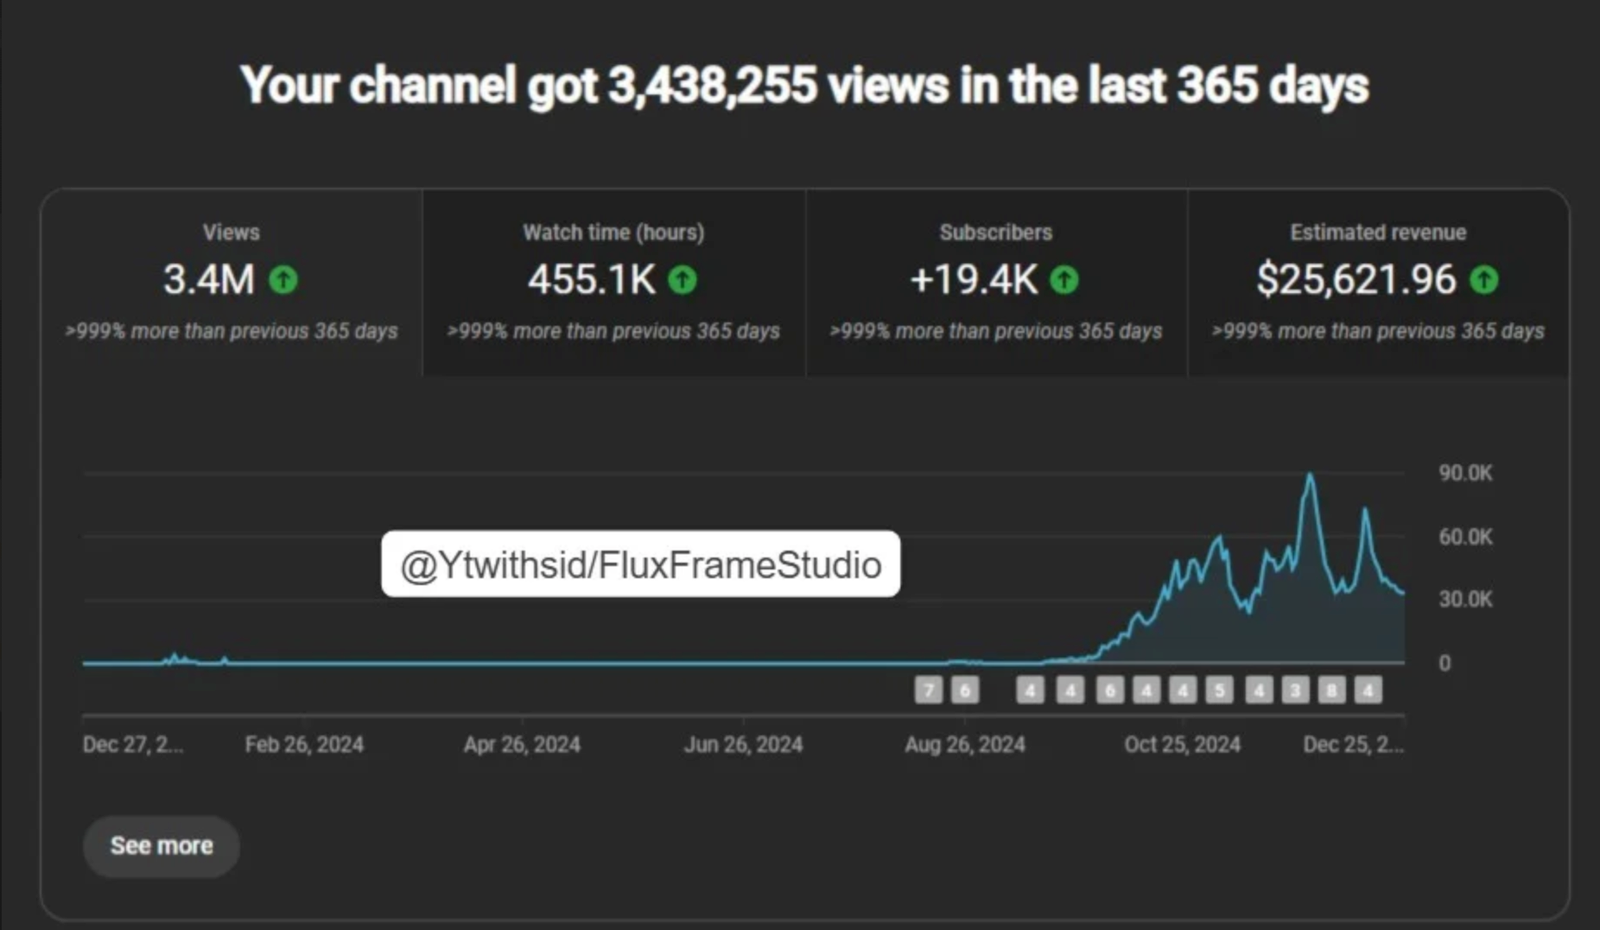Click the green up arrow beside Views
The image size is (1600, 930).
(x=283, y=280)
